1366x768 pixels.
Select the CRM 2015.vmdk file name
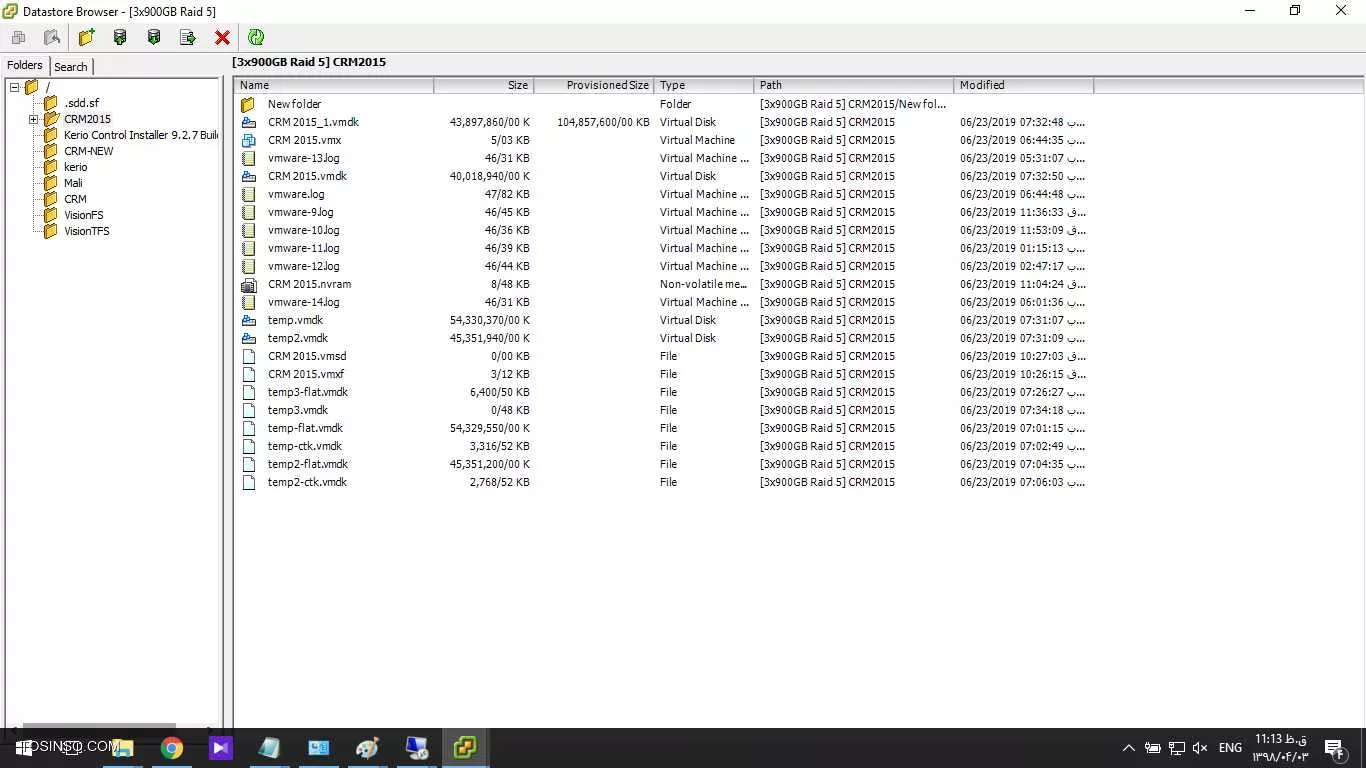click(307, 176)
